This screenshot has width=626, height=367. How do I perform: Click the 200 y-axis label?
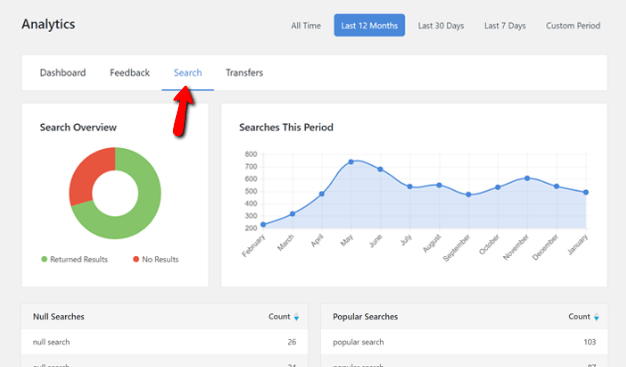coord(251,228)
